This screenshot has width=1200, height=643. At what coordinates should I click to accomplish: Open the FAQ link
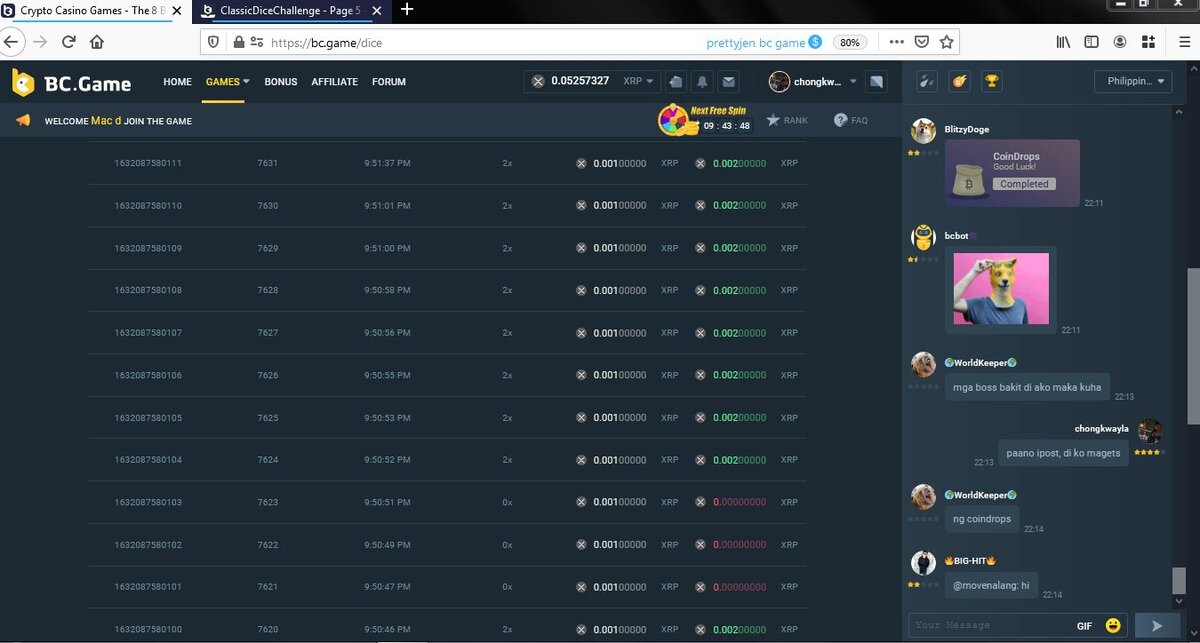coord(851,120)
